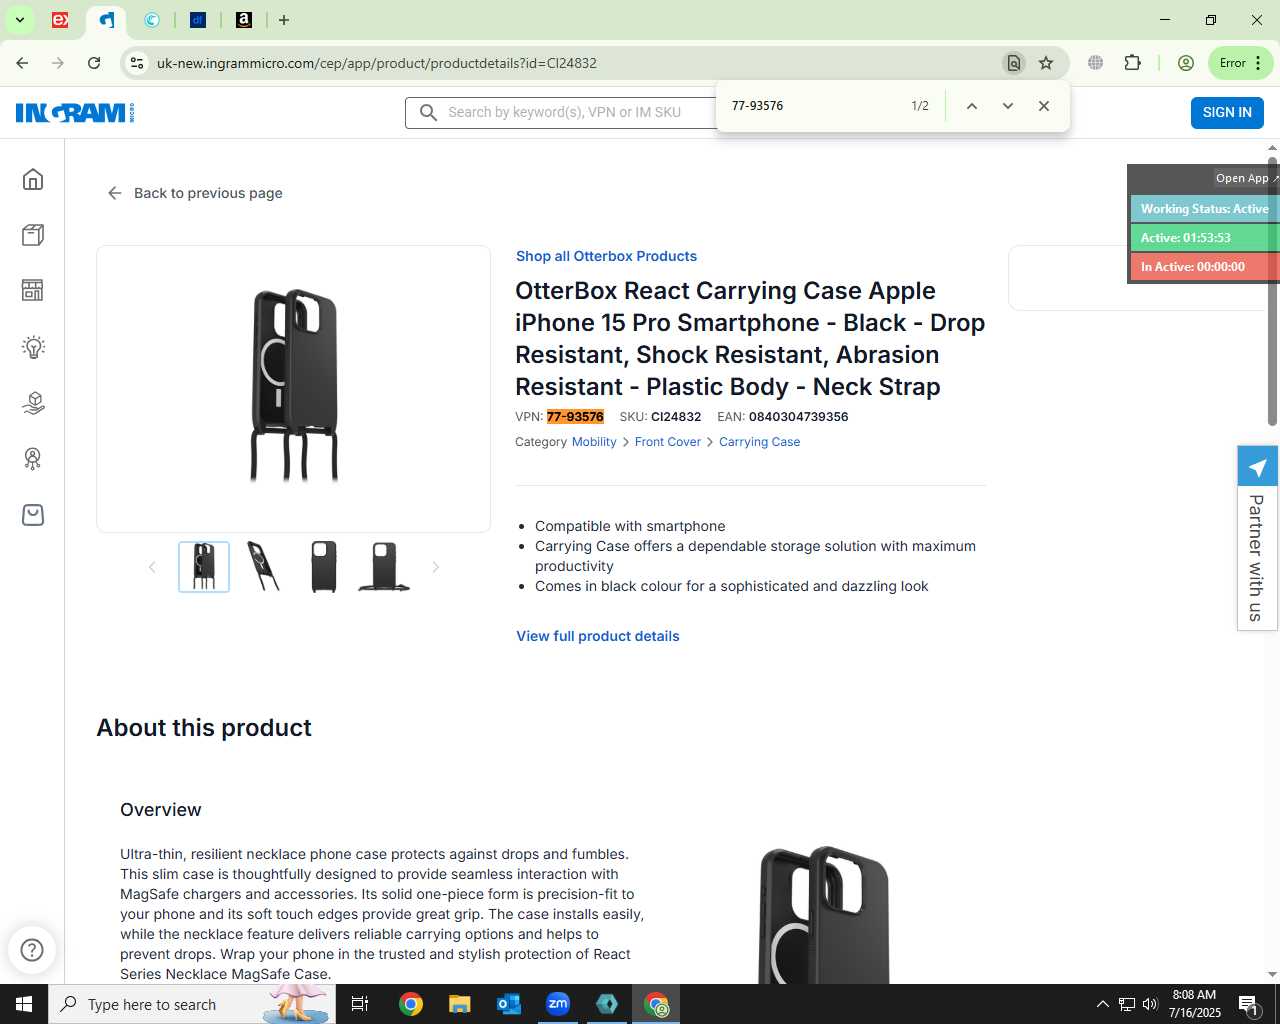Click the SKU value CI24832
Viewport: 1280px width, 1024px height.
[x=676, y=417]
